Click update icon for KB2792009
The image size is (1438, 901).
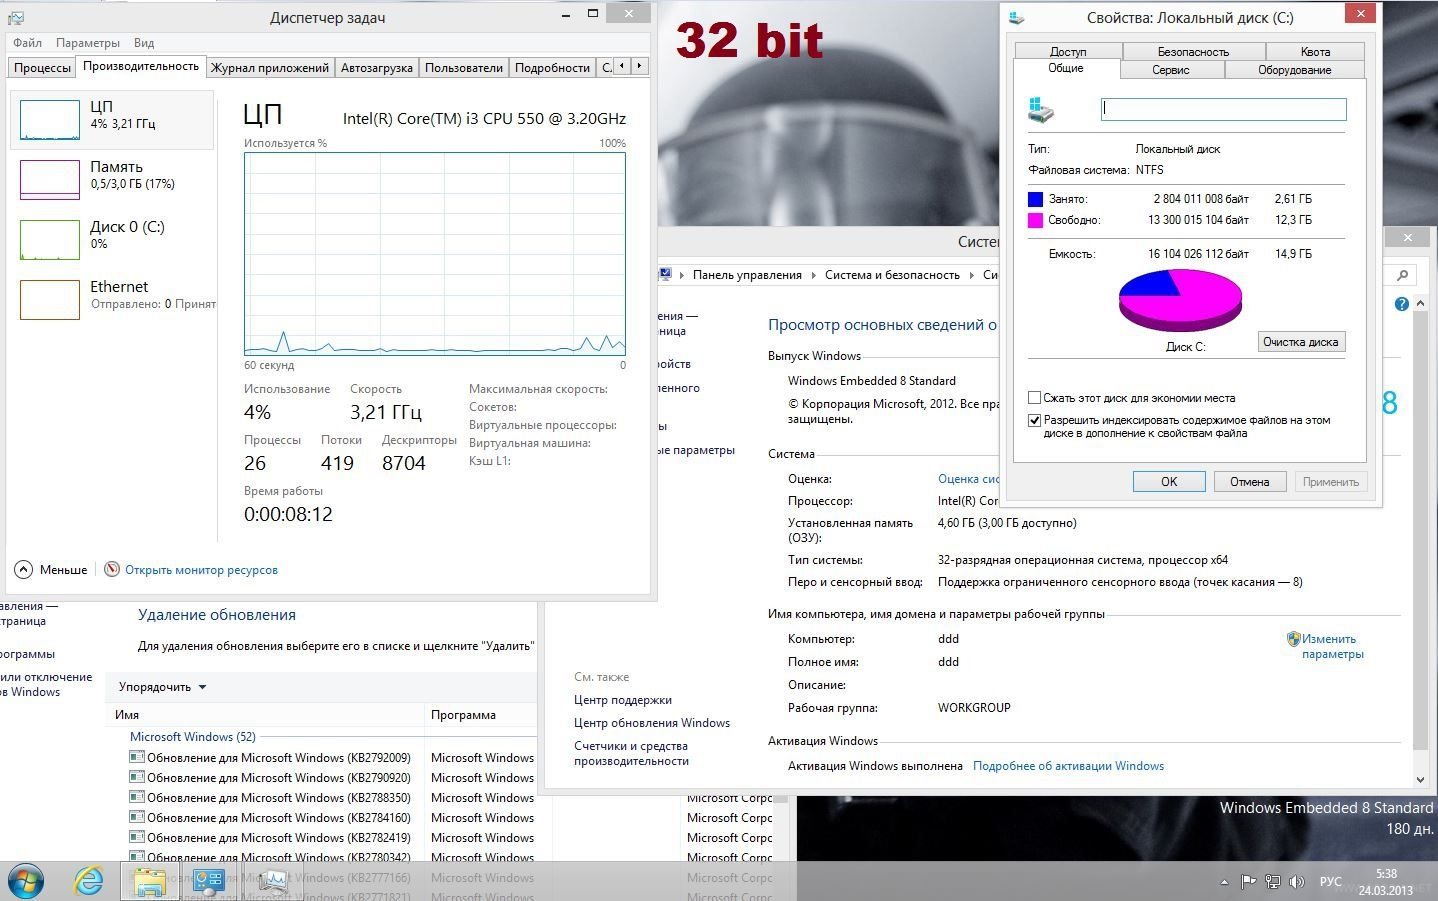click(x=137, y=757)
